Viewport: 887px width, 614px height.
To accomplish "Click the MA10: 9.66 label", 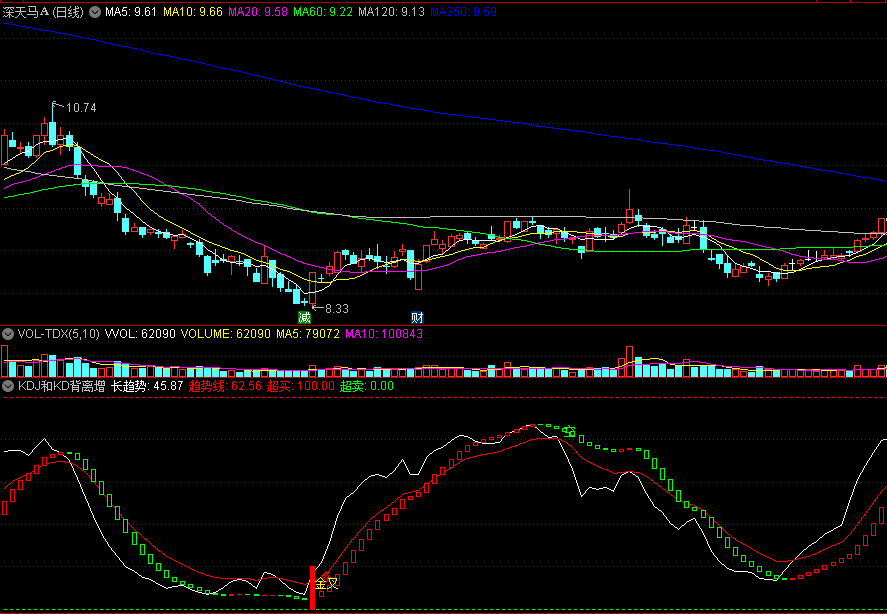I will click(193, 12).
